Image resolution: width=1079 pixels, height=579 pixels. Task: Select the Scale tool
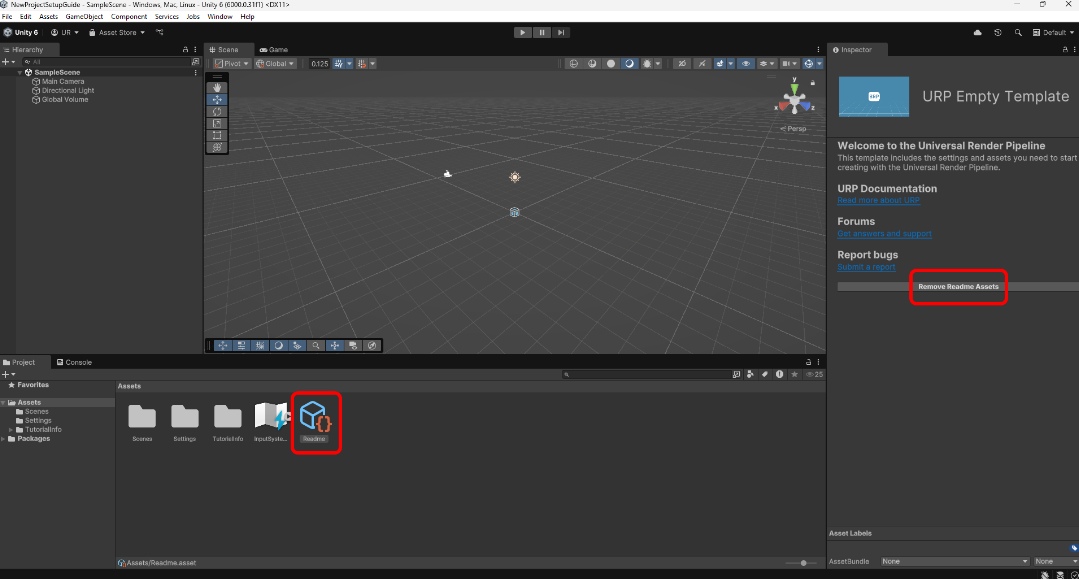[217, 123]
